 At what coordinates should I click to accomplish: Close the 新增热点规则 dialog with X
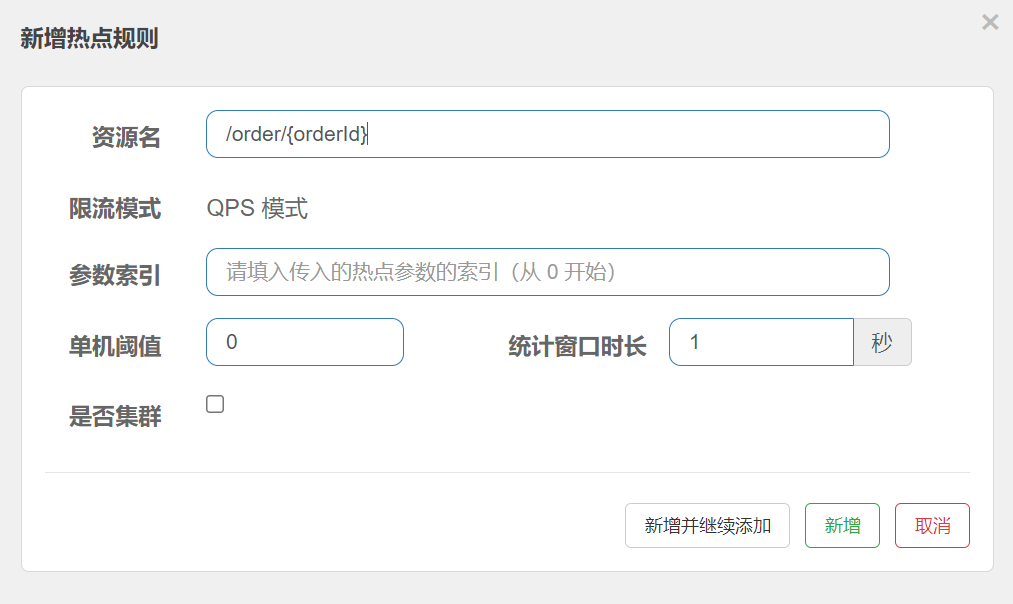(x=990, y=23)
